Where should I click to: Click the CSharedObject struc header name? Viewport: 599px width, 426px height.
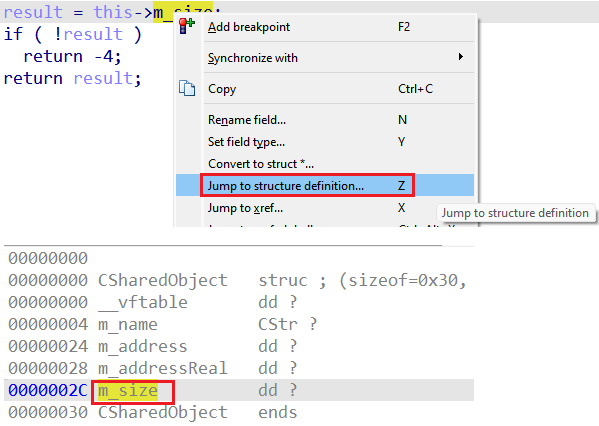(x=163, y=280)
